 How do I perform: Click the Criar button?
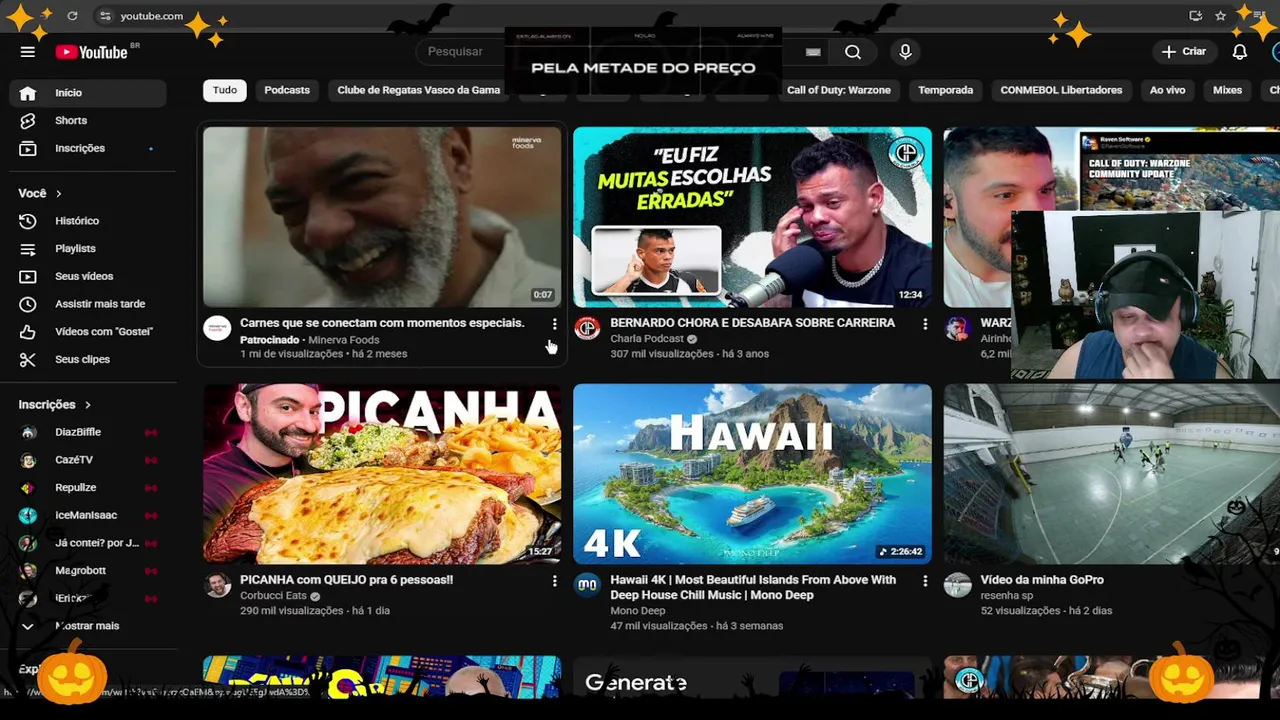click(1184, 52)
